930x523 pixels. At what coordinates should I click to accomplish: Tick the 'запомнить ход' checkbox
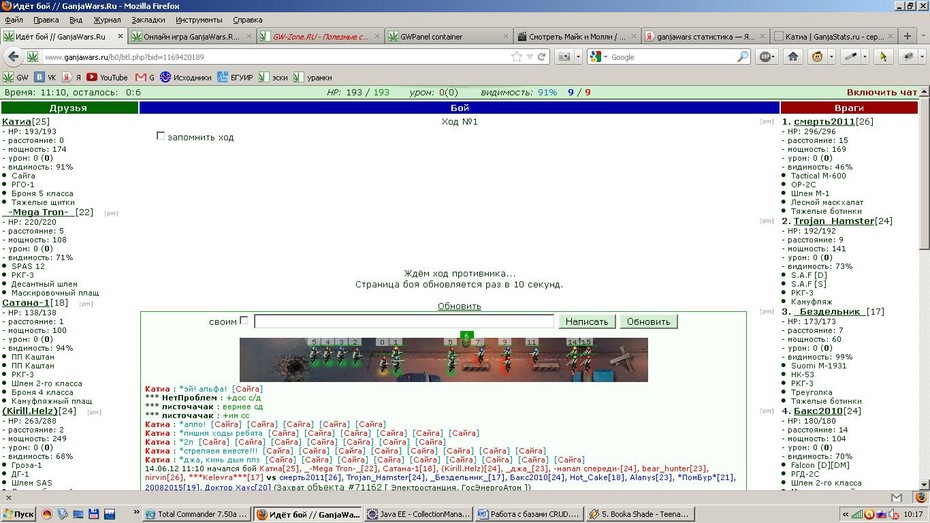coord(160,136)
